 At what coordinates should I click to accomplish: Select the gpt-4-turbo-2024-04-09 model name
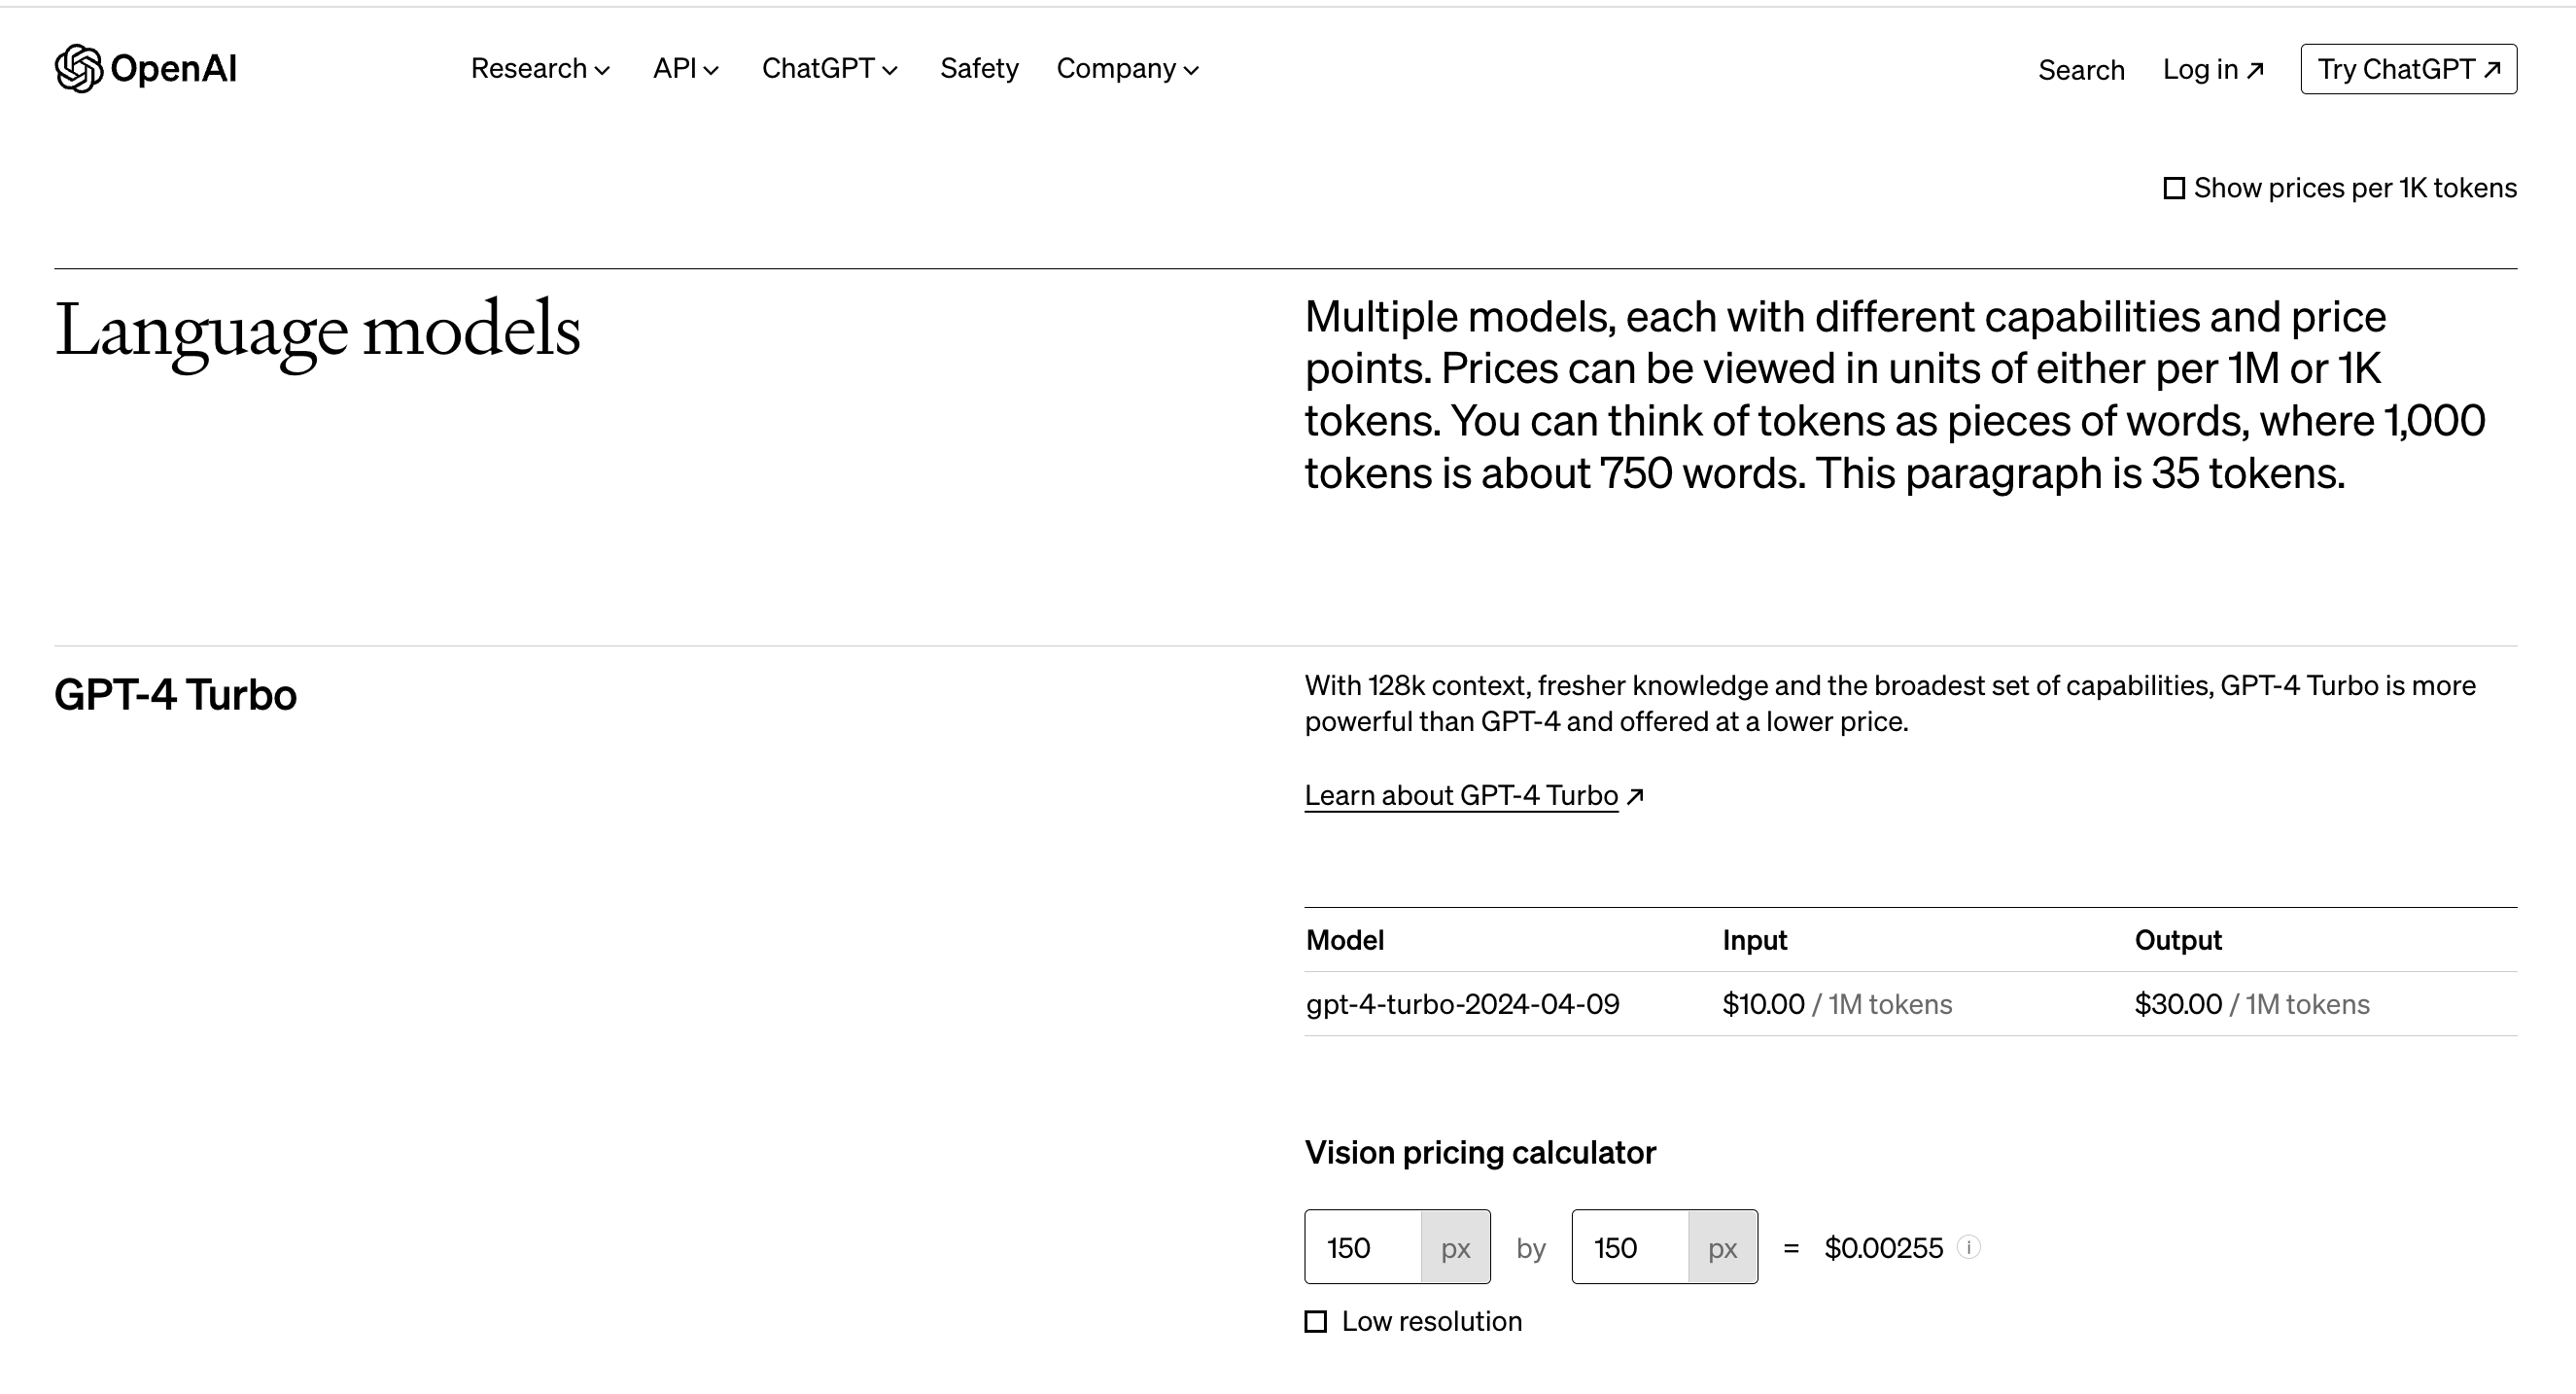click(1462, 1004)
